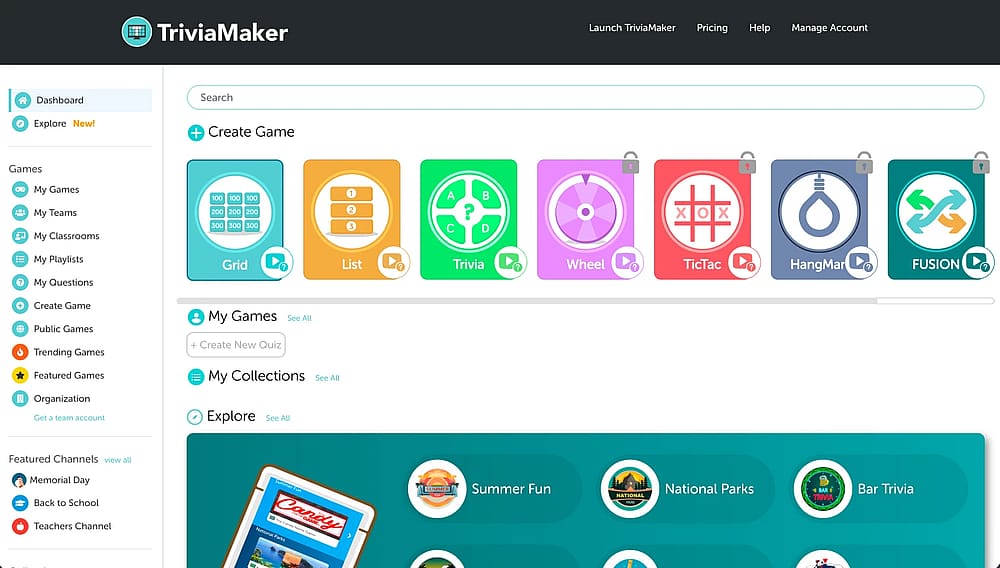Open the My Classrooms icon
The image size is (1000, 568).
tap(20, 236)
